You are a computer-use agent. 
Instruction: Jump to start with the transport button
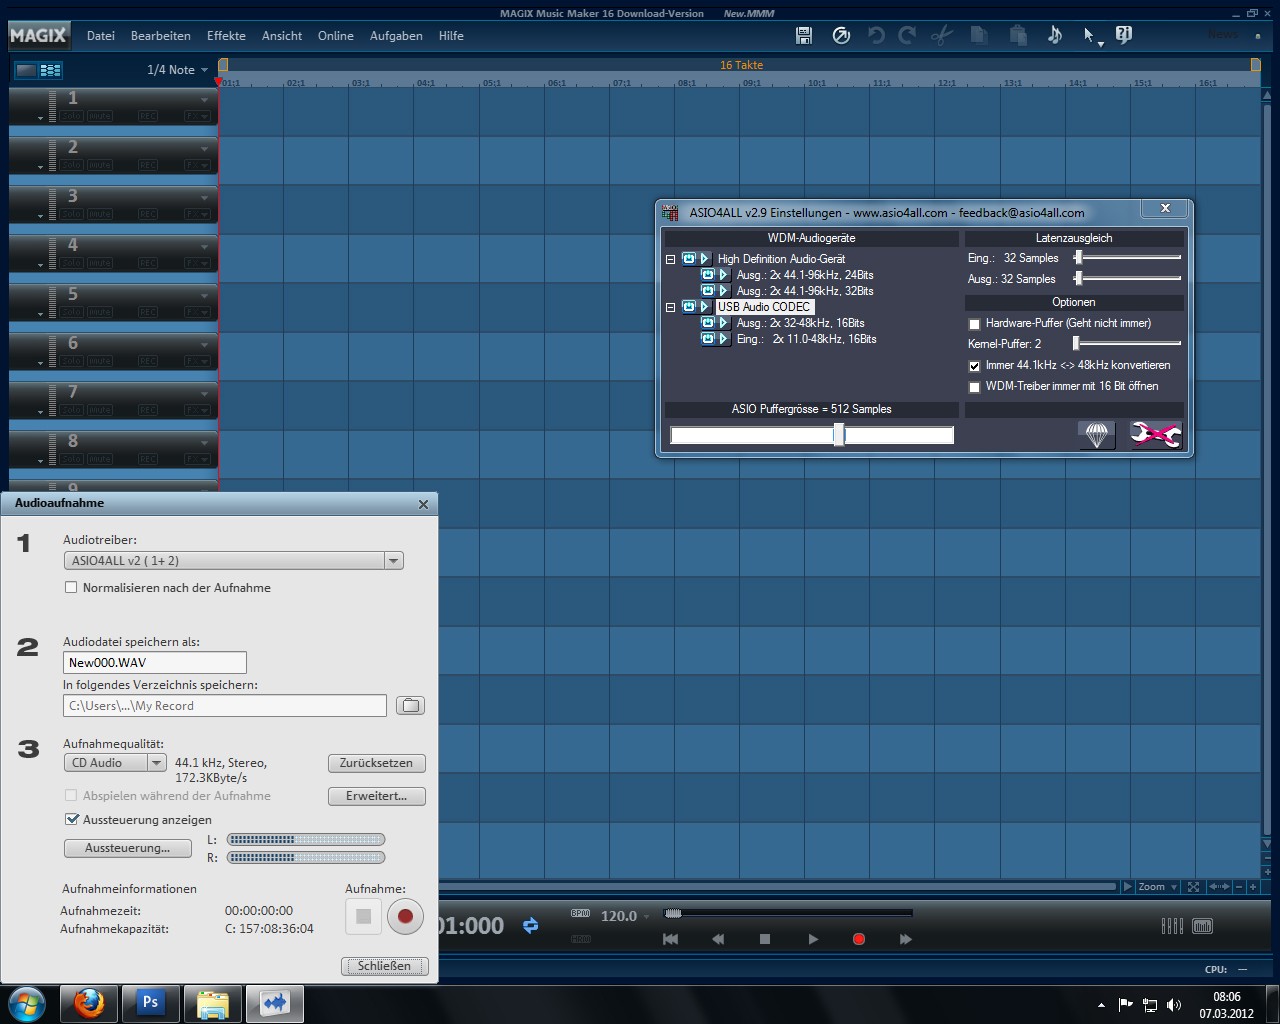coord(671,939)
